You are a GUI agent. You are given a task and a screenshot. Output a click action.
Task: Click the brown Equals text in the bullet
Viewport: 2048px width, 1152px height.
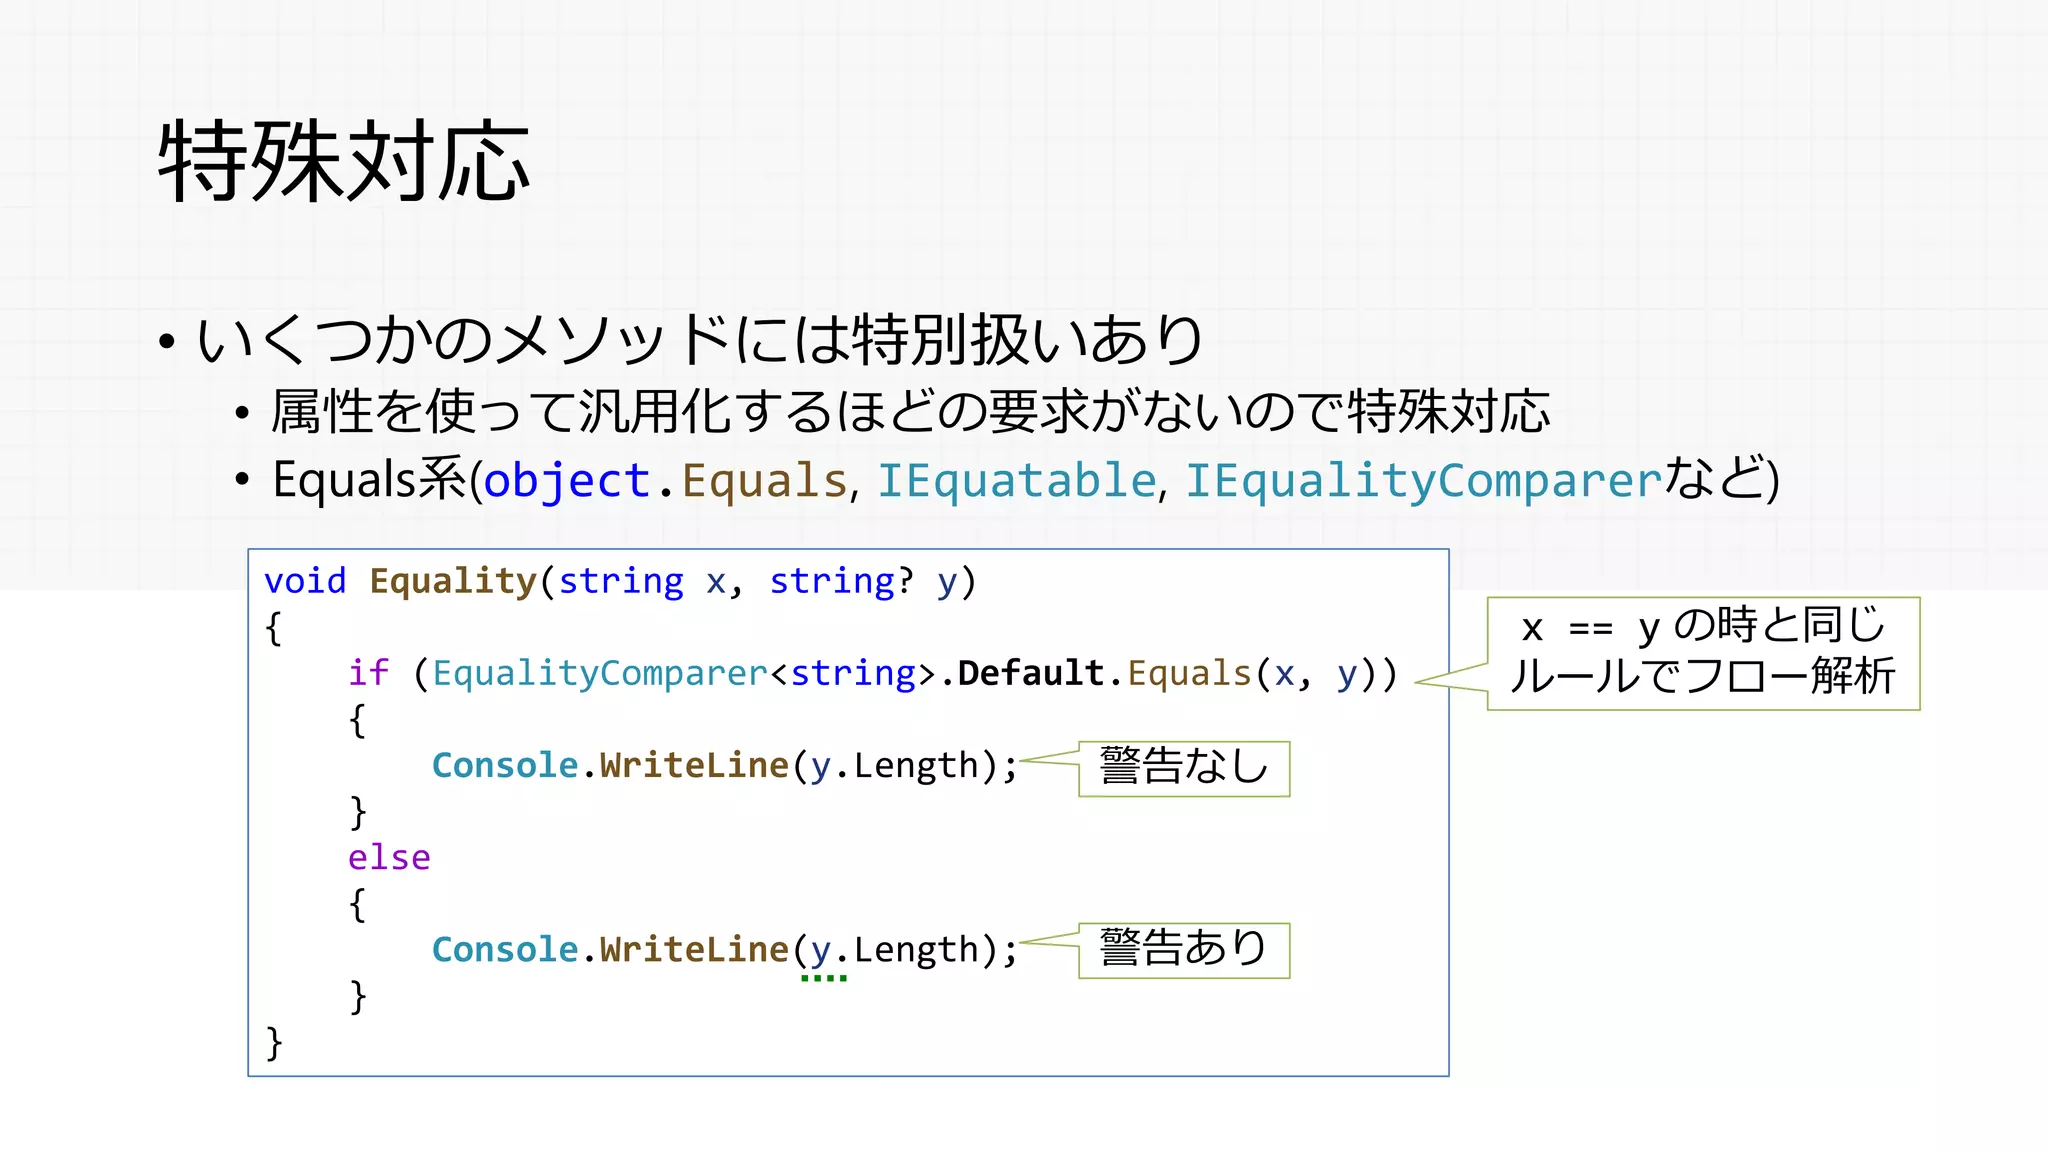click(765, 481)
